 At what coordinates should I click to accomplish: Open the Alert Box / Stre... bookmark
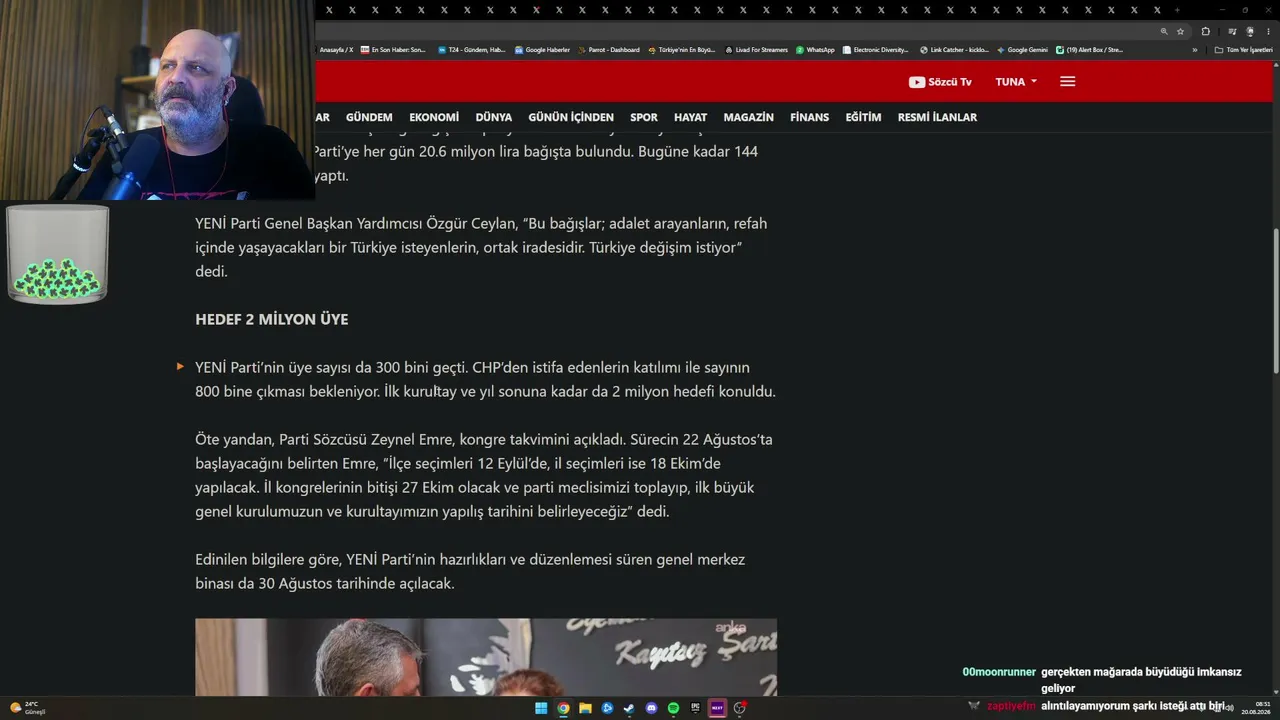coord(1090,50)
